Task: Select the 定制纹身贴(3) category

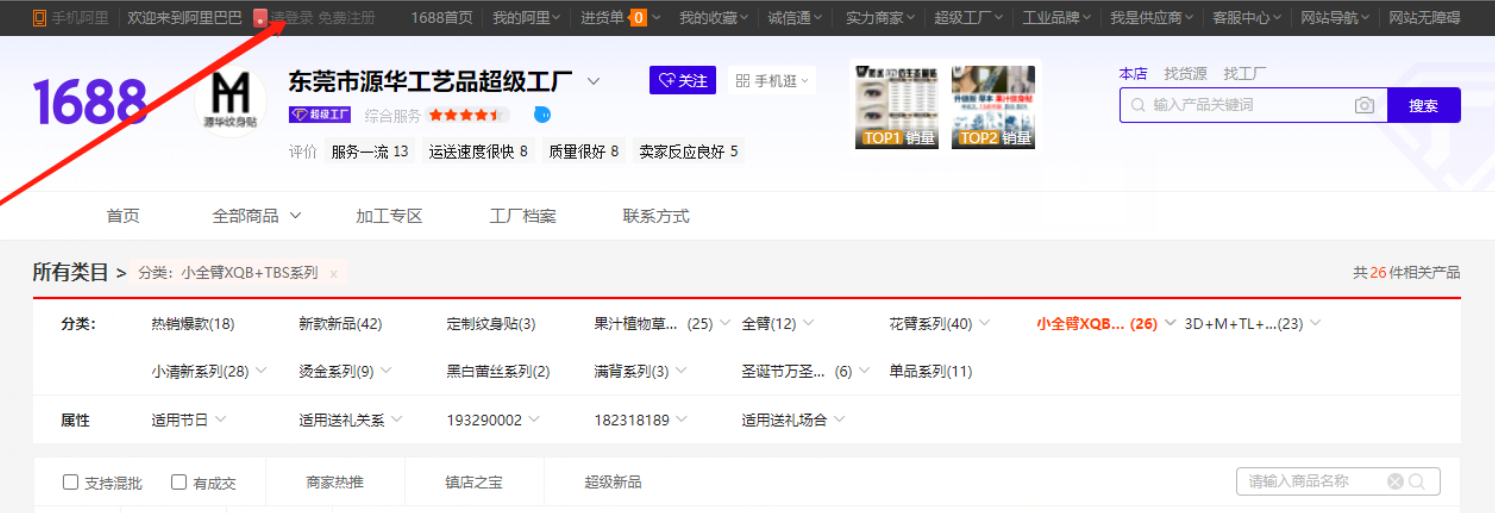Action: (491, 324)
